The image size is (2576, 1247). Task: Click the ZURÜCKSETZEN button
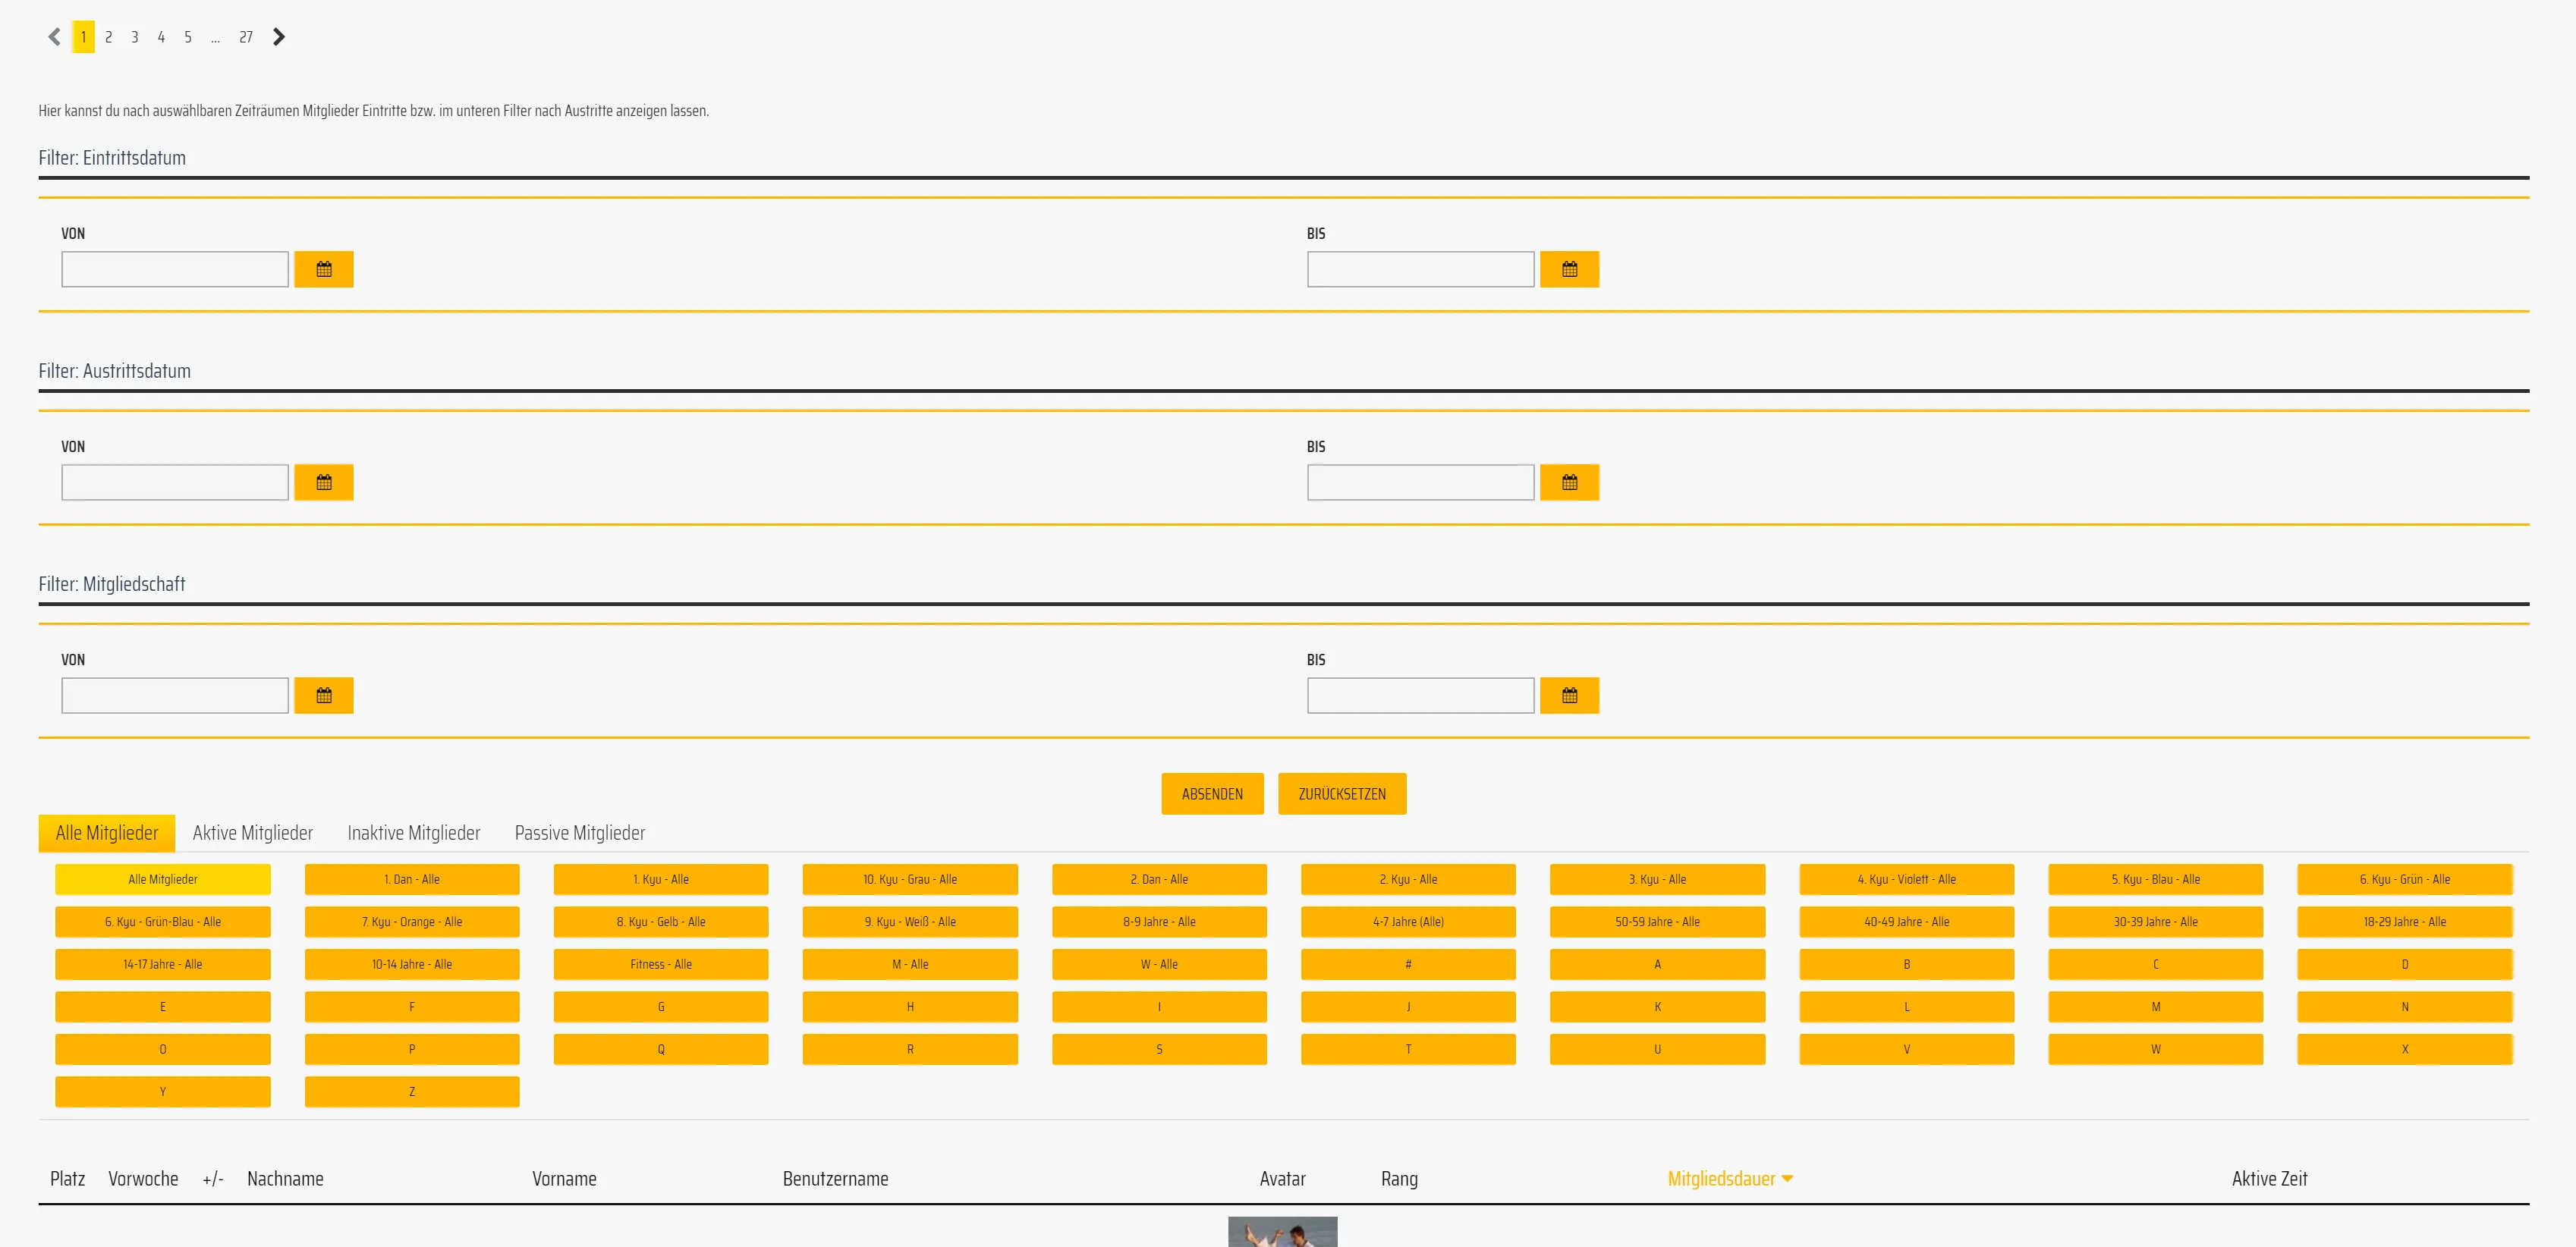point(1342,794)
